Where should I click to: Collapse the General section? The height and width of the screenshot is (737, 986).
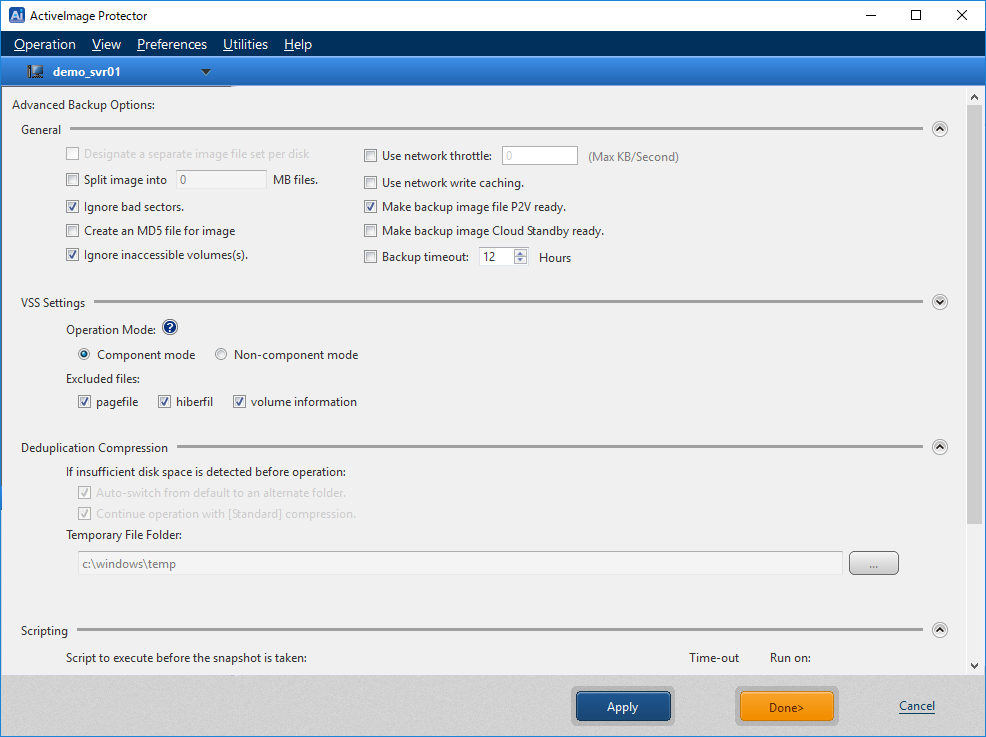pyautogui.click(x=939, y=129)
